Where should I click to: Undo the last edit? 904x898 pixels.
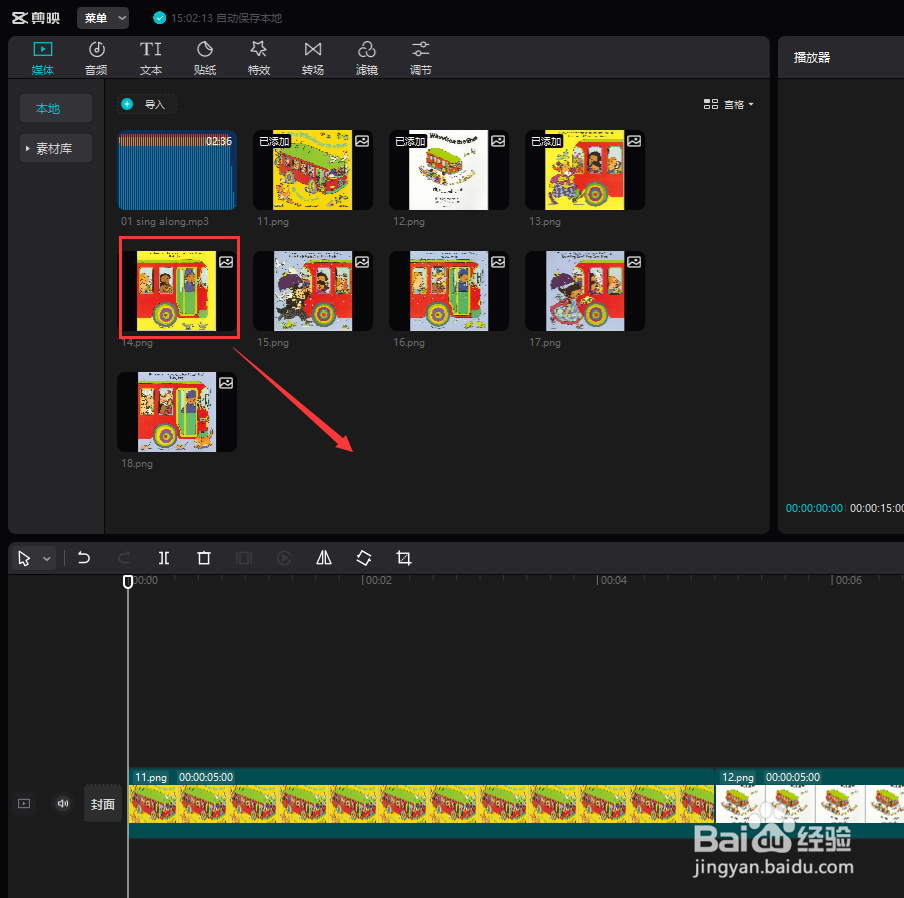pos(84,558)
